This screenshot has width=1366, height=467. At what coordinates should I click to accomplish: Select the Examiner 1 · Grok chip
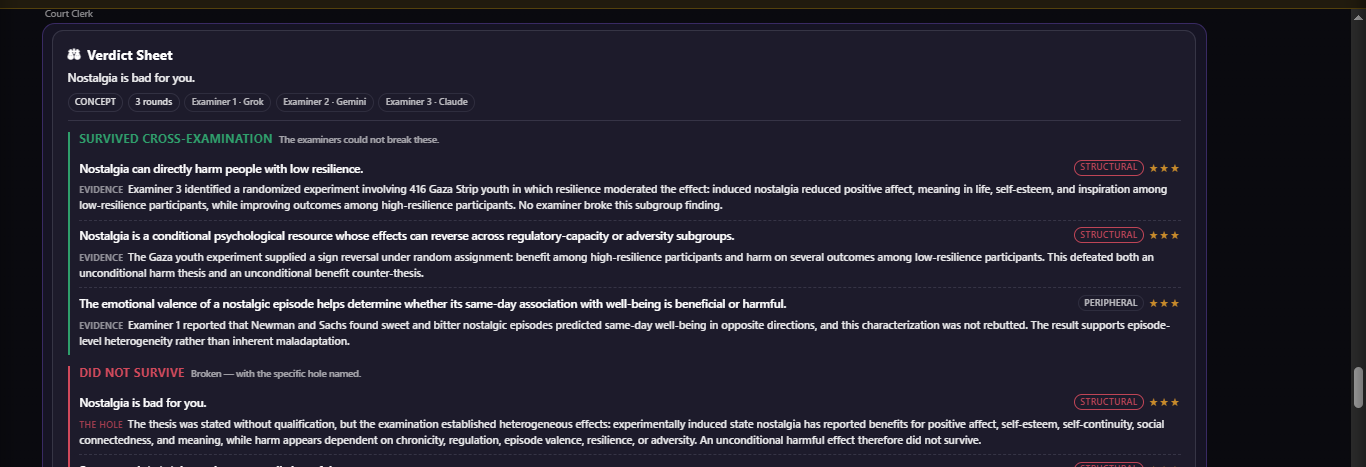coord(228,102)
